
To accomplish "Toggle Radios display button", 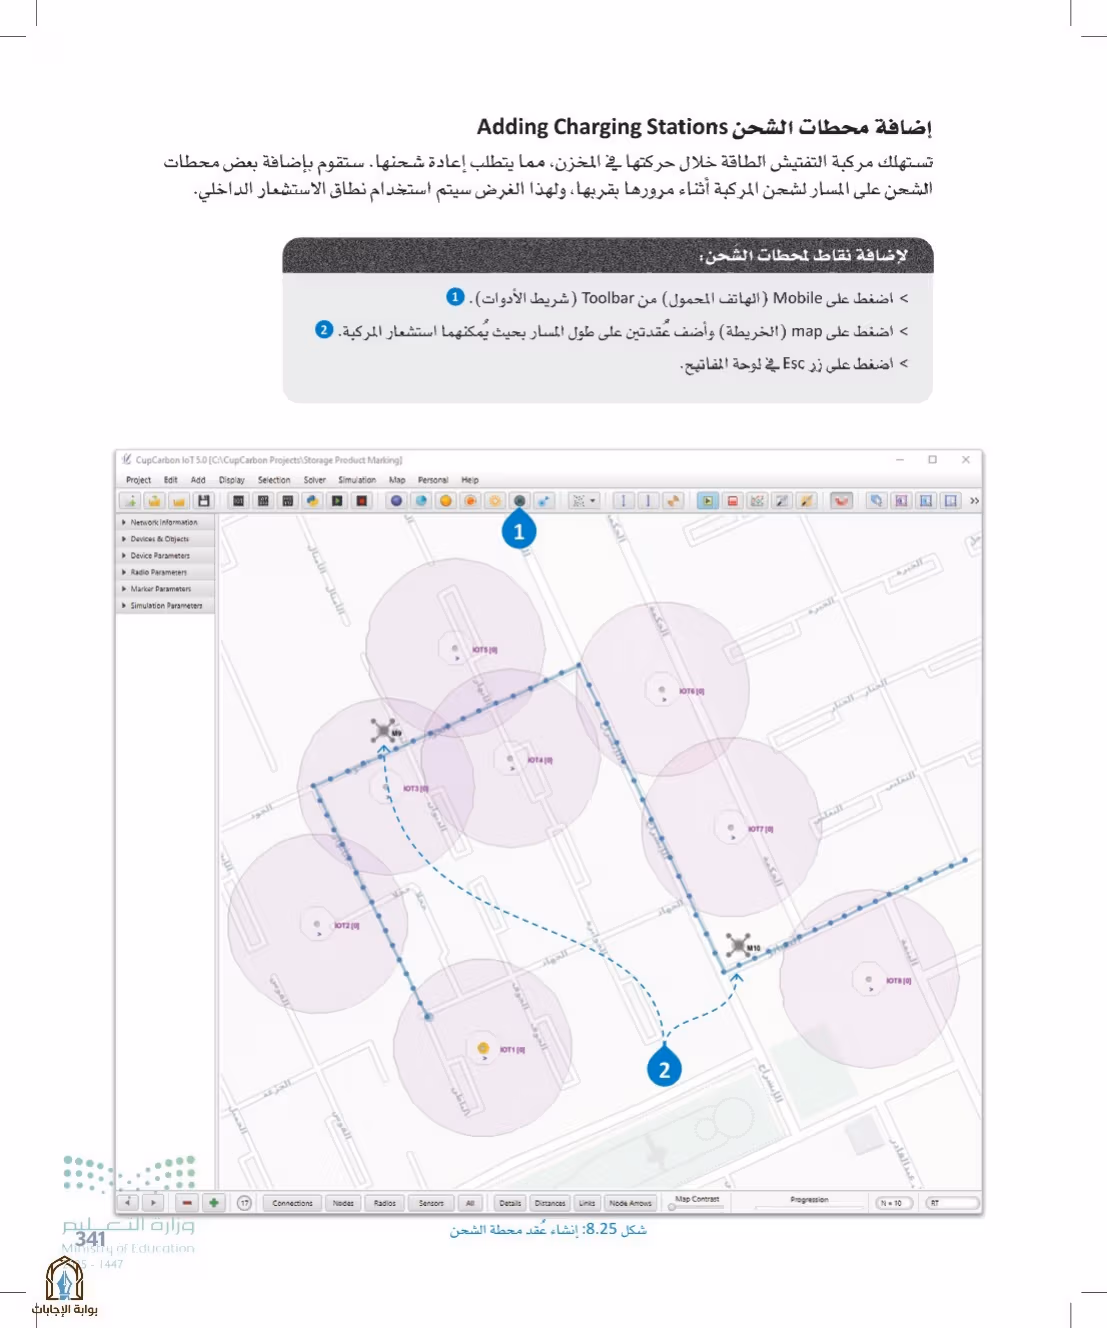I will pos(385,1203).
